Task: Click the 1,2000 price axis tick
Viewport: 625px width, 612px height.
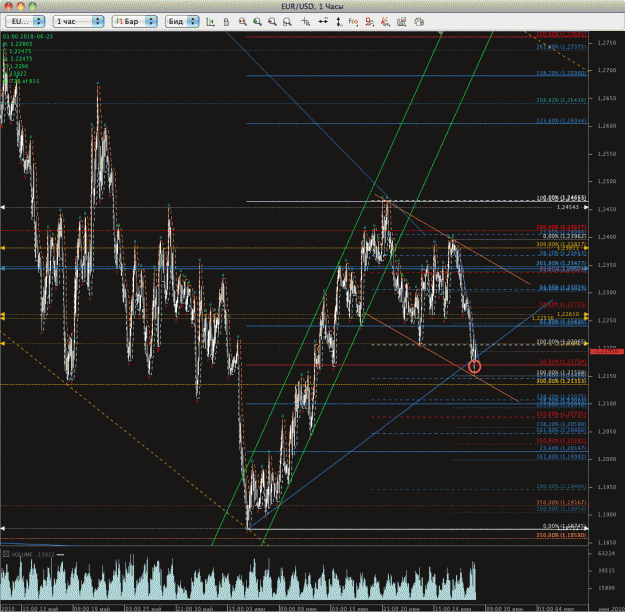Action: 607,459
